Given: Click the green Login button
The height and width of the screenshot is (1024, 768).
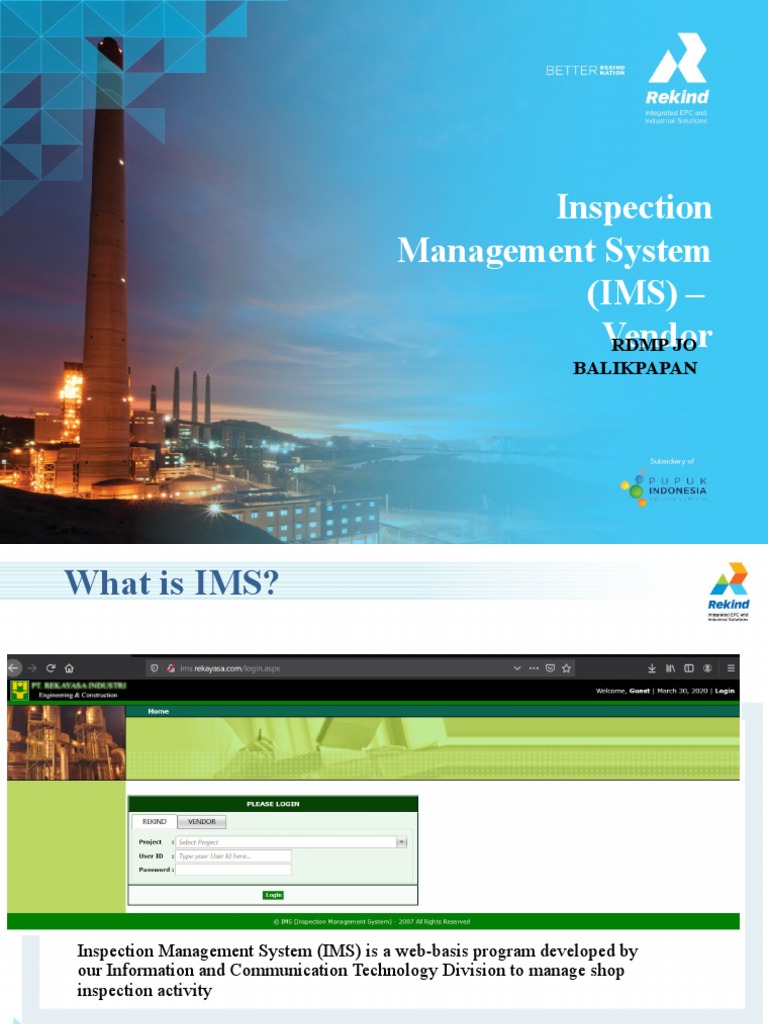Looking at the screenshot, I should [x=273, y=895].
